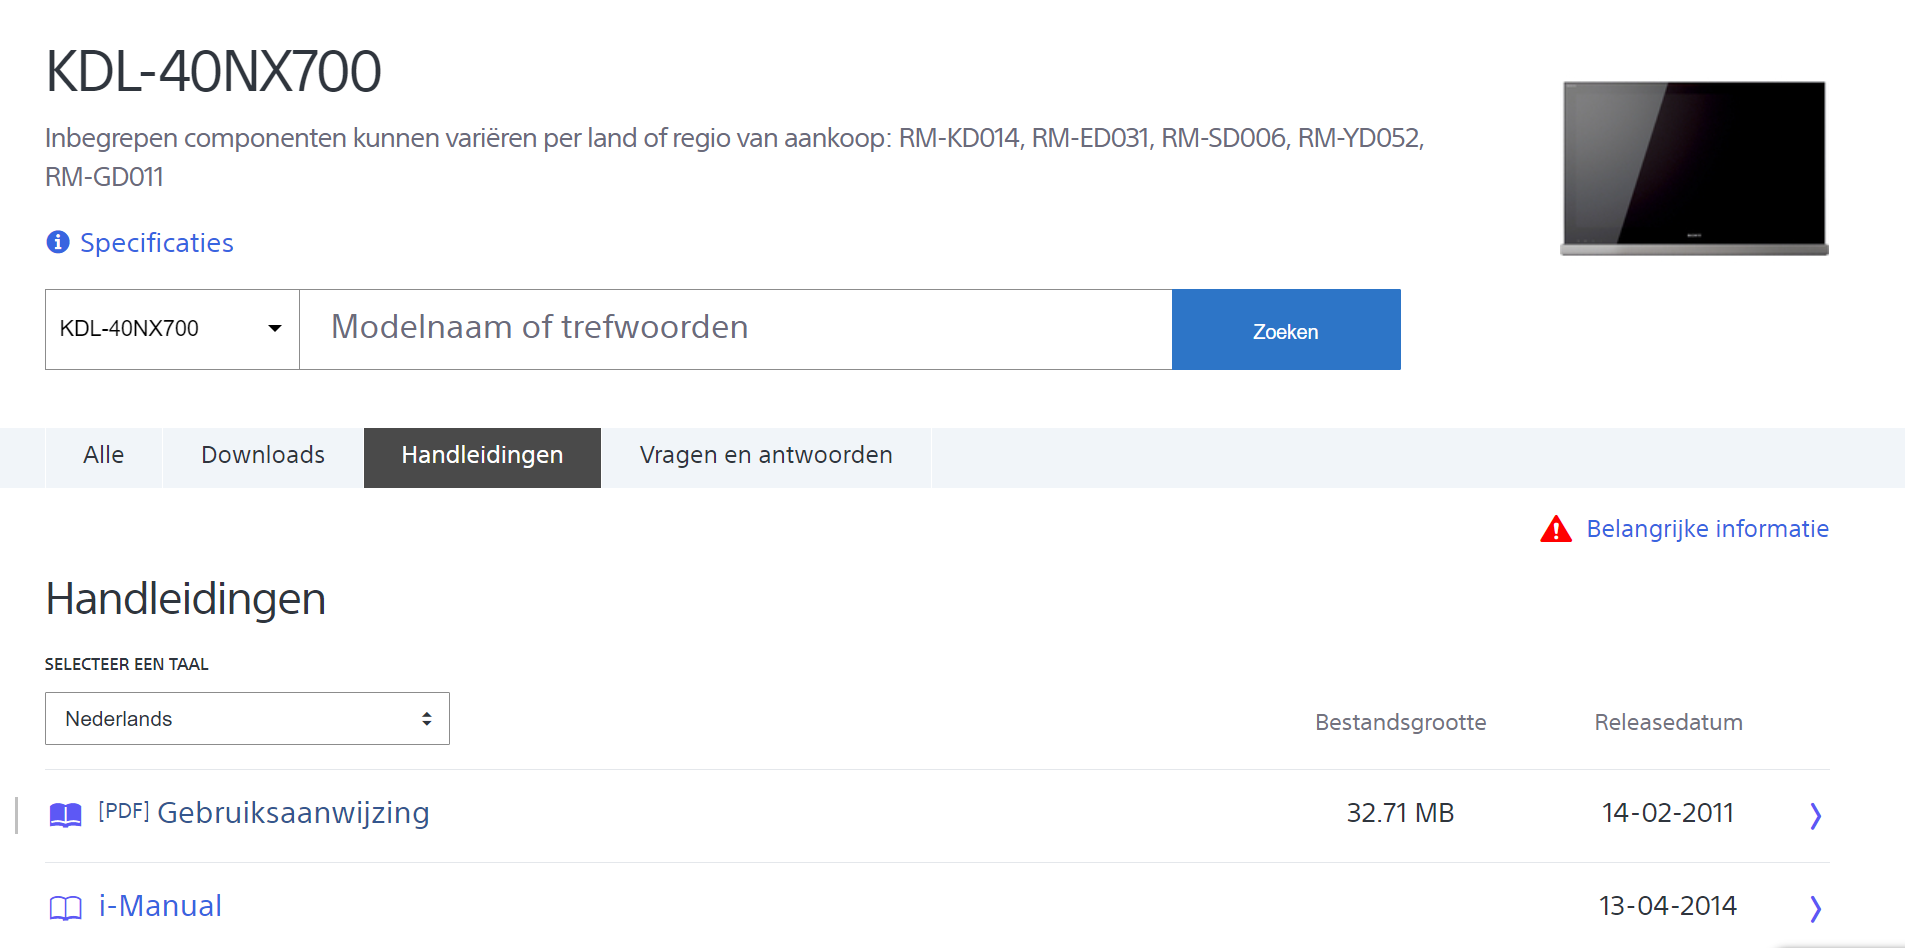
Task: Click the Zoeken search button
Action: click(1286, 329)
